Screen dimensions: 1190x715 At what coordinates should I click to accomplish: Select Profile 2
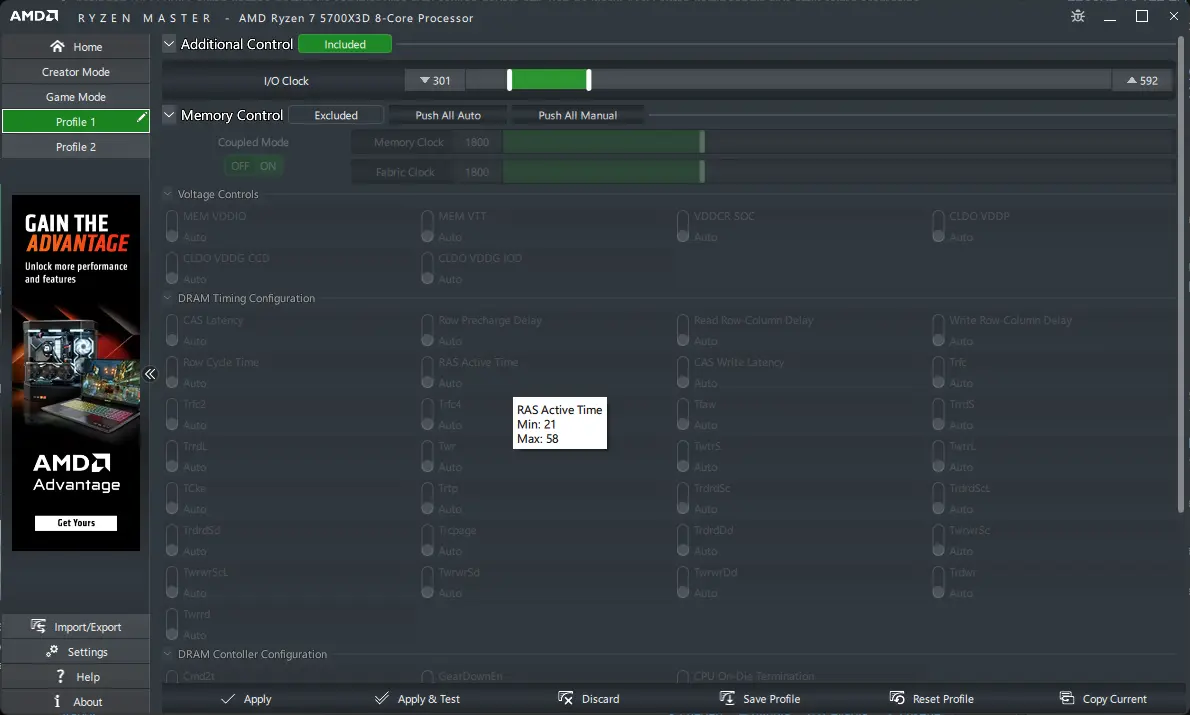[x=76, y=146]
